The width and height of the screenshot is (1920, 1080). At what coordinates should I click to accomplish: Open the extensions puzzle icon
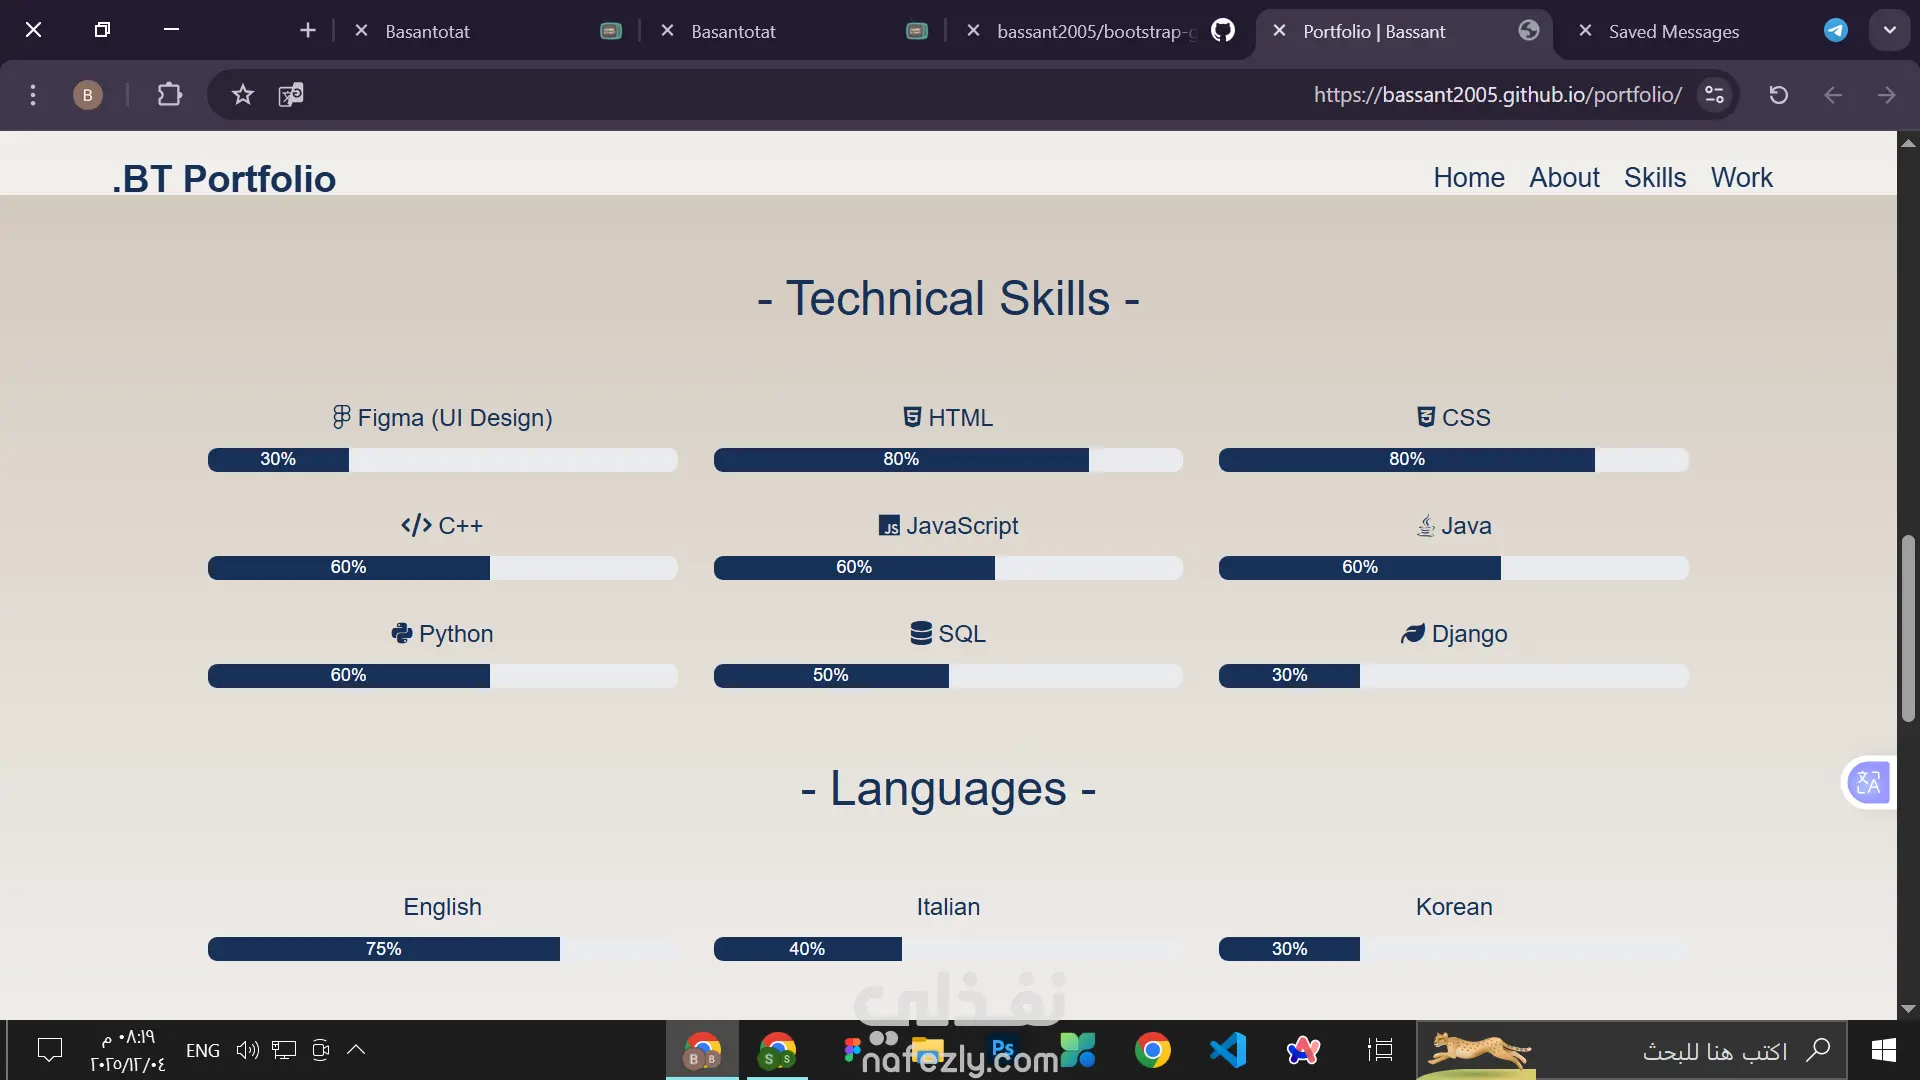point(170,95)
